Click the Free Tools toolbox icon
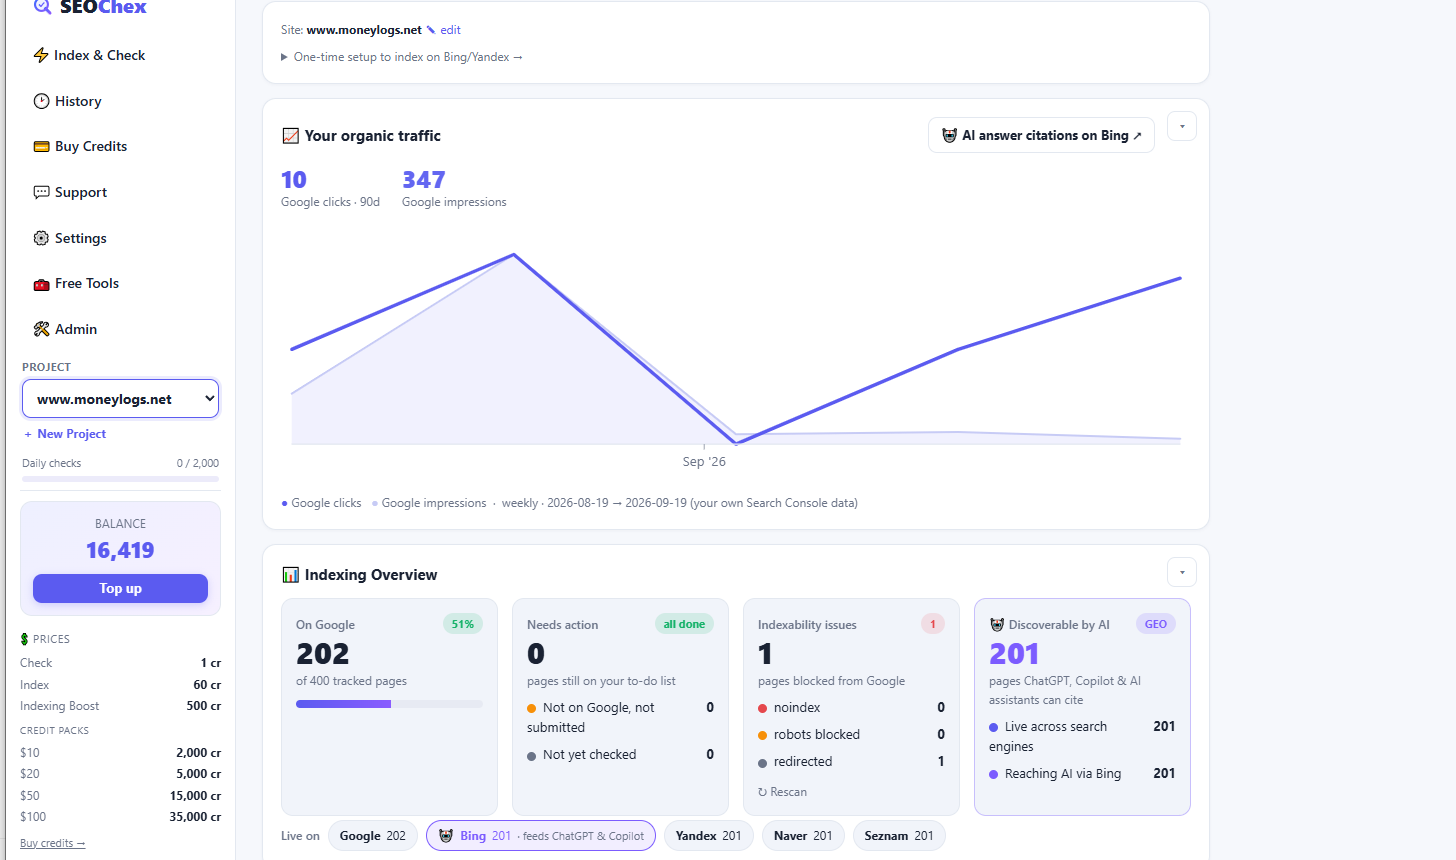1456x860 pixels. (x=41, y=284)
